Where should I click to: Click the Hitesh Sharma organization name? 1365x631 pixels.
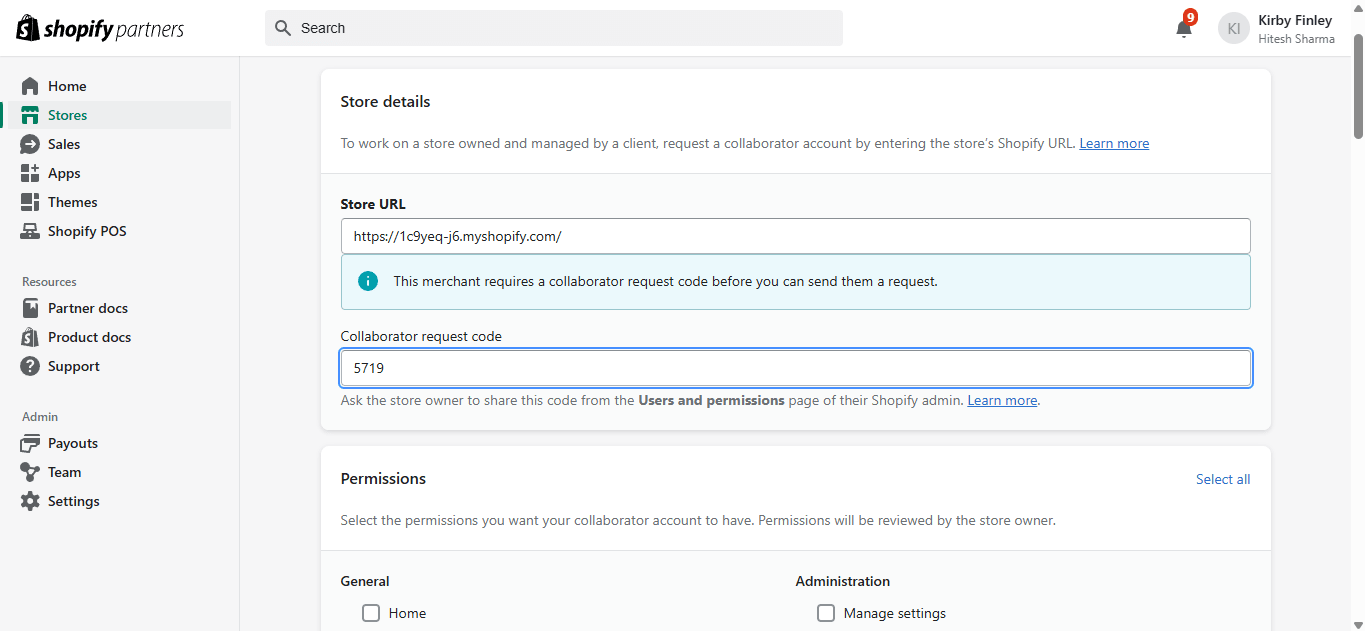pos(1296,39)
